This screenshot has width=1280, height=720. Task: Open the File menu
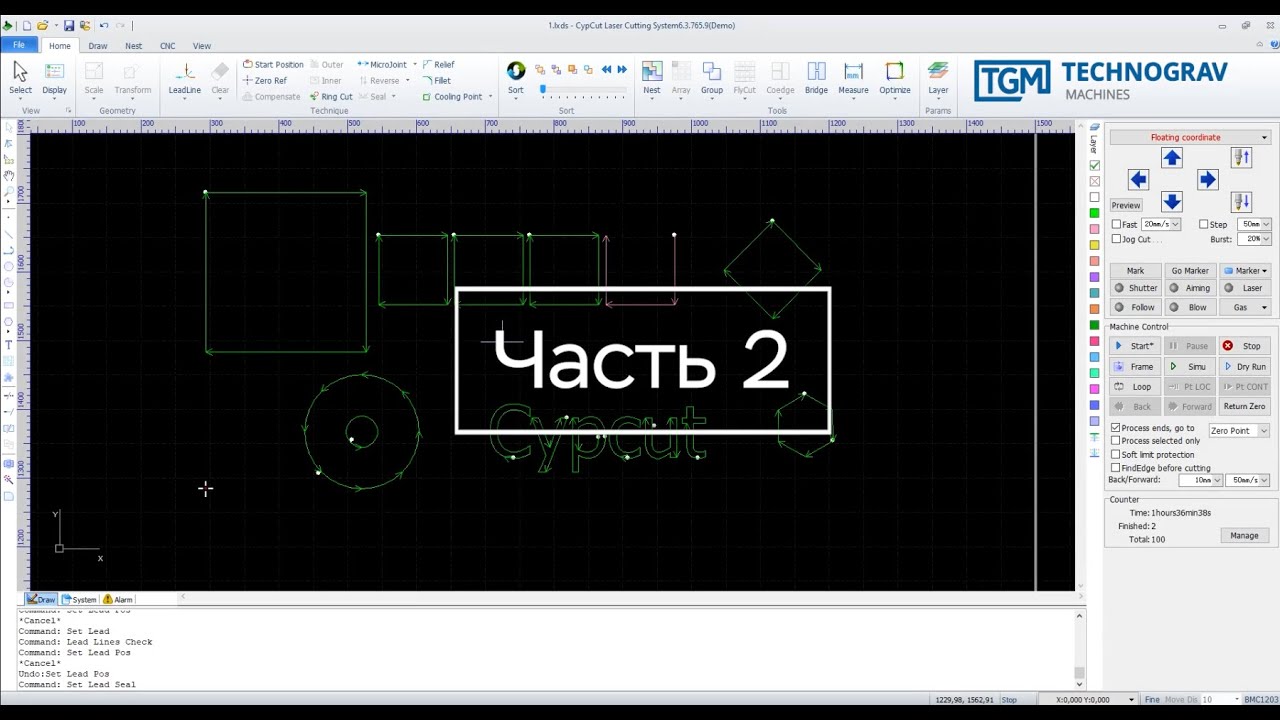19,45
